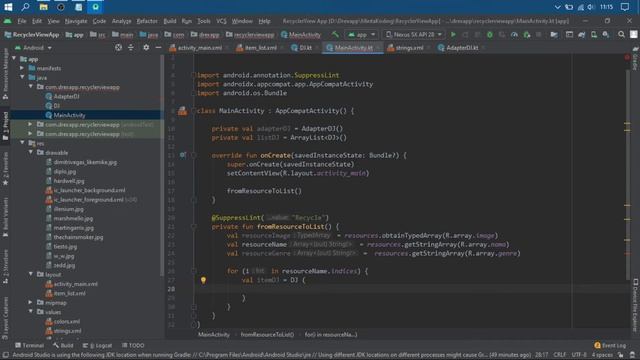Click the override gutter icon next to onCreate

pyautogui.click(x=182, y=155)
